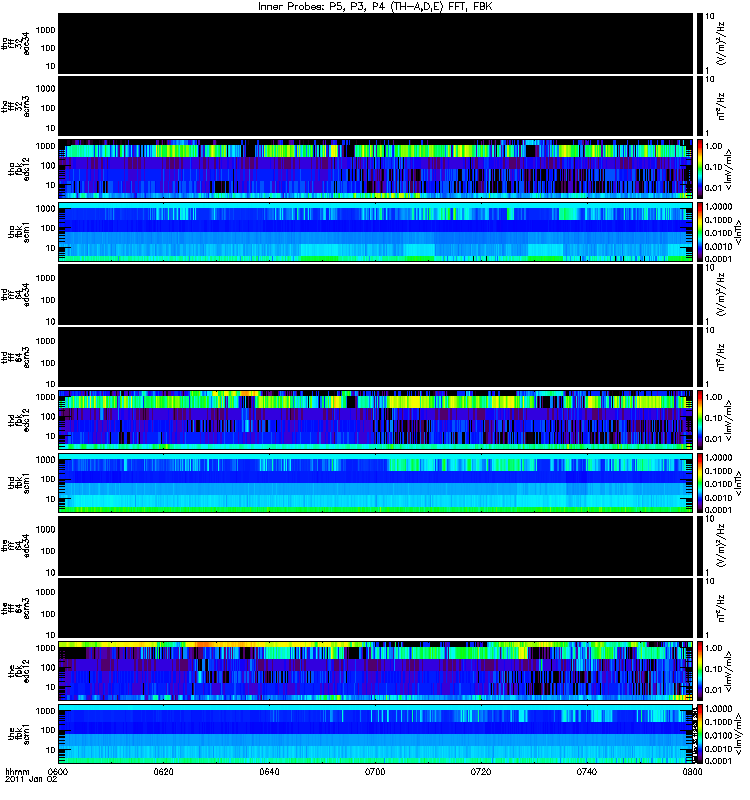Click the 'hhmm' axis caption
This screenshot has width=750, height=800.
click(x=17, y=771)
